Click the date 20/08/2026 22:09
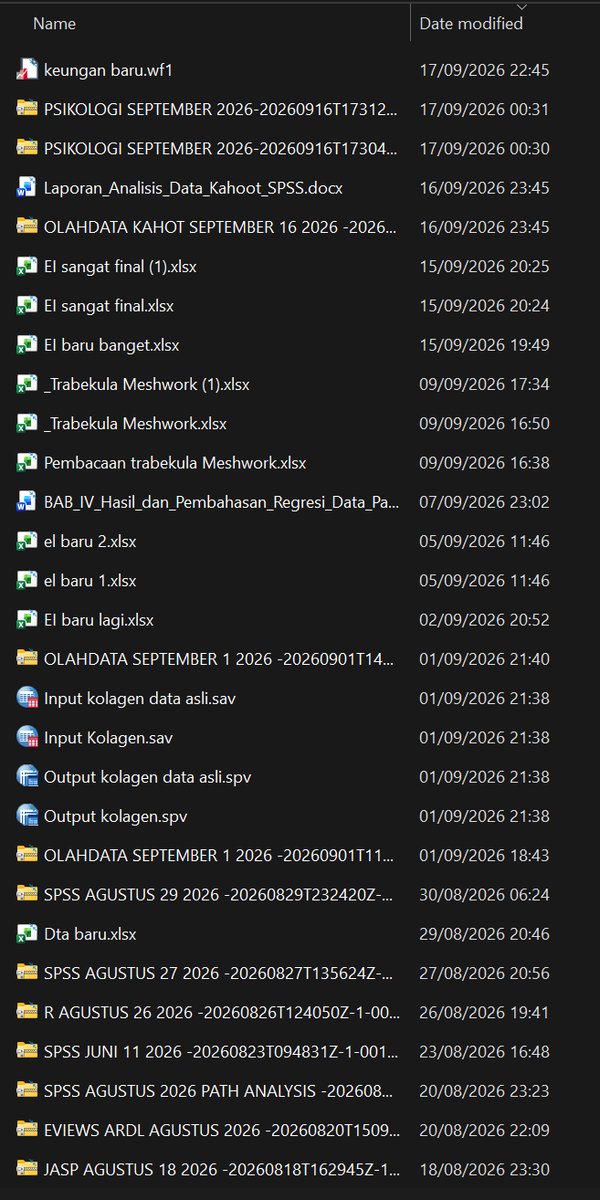600x1200 pixels. click(484, 1130)
